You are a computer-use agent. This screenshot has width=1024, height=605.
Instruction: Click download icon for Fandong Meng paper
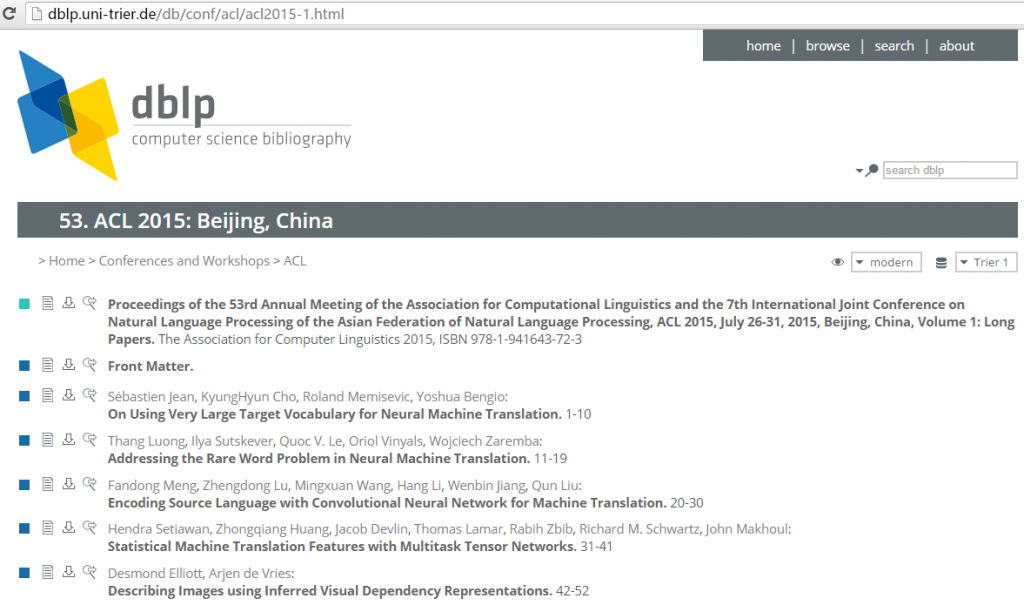pyautogui.click(x=68, y=483)
